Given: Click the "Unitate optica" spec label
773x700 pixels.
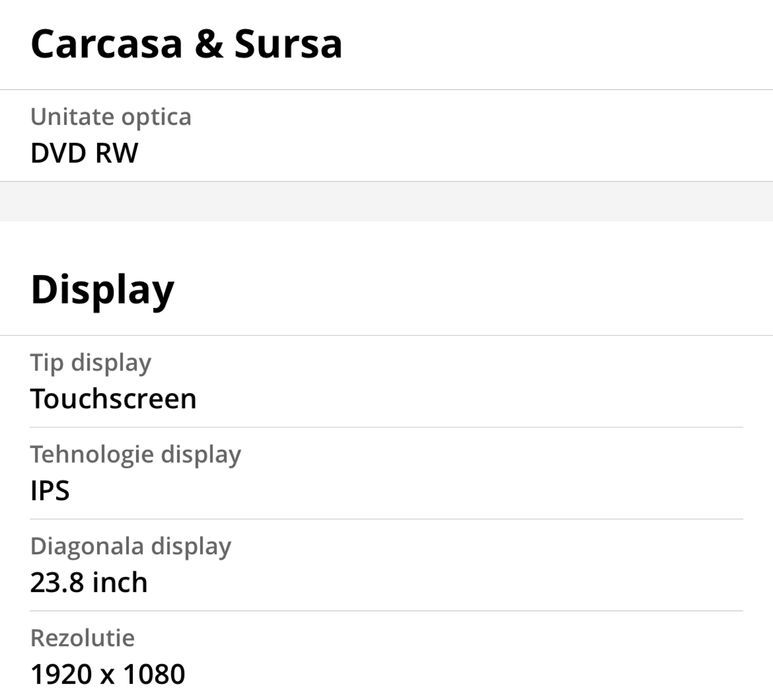Looking at the screenshot, I should pos(110,117).
